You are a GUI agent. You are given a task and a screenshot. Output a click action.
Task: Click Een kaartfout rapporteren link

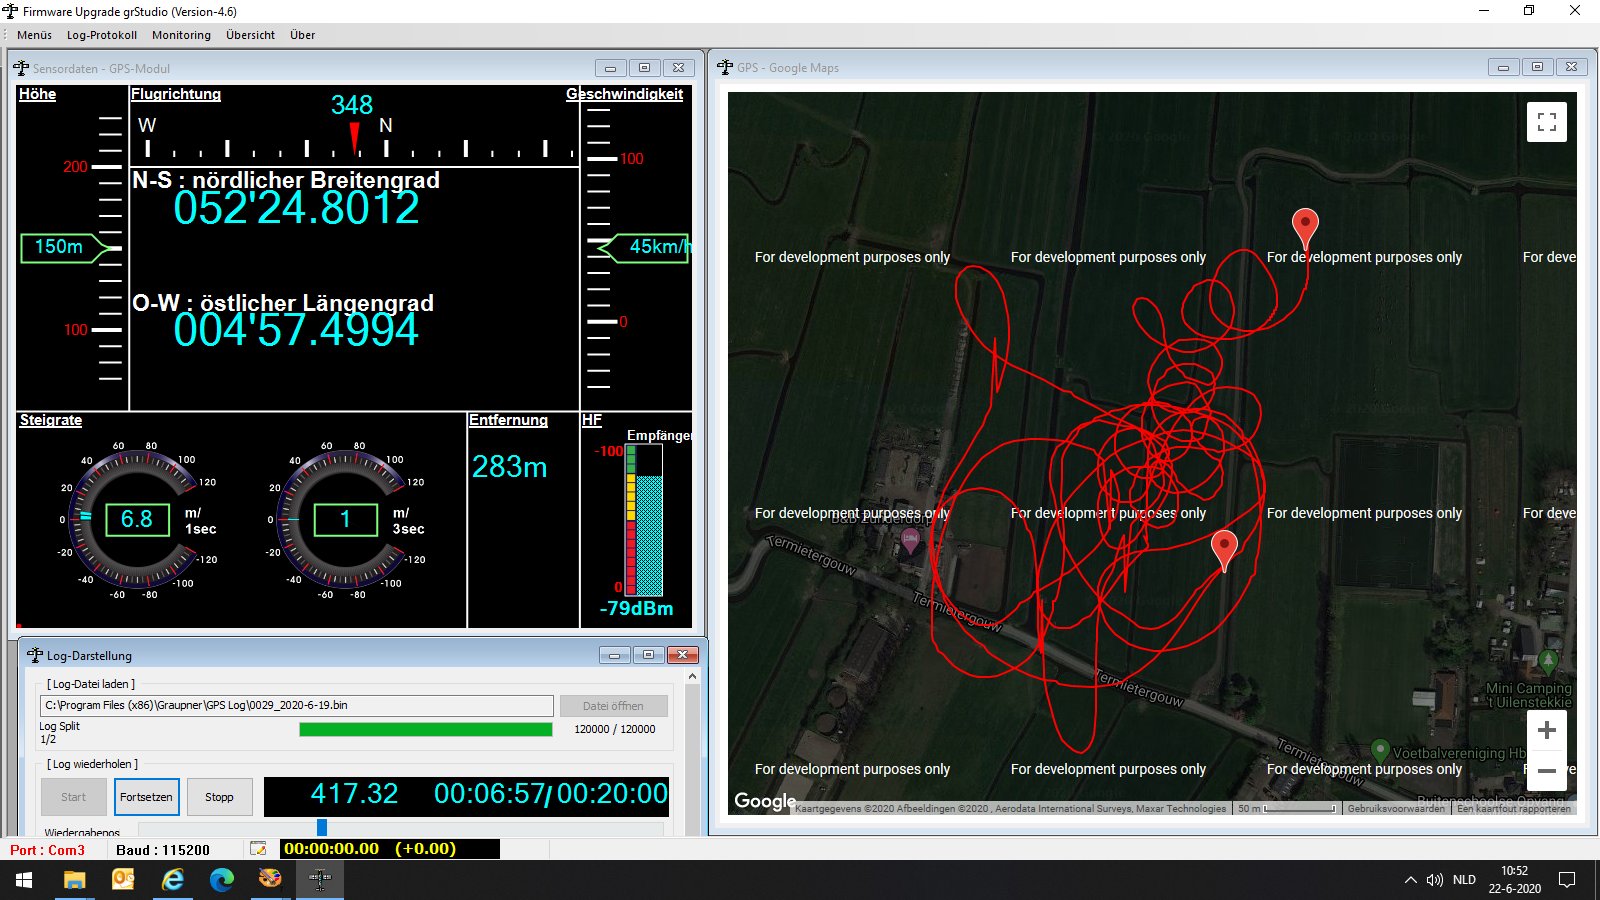tap(1514, 808)
